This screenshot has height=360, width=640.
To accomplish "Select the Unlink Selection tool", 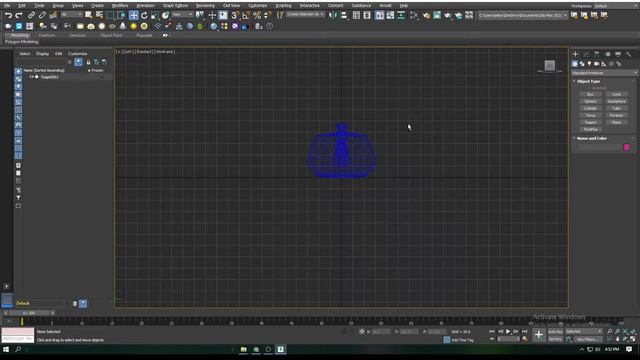I will point(42,16).
